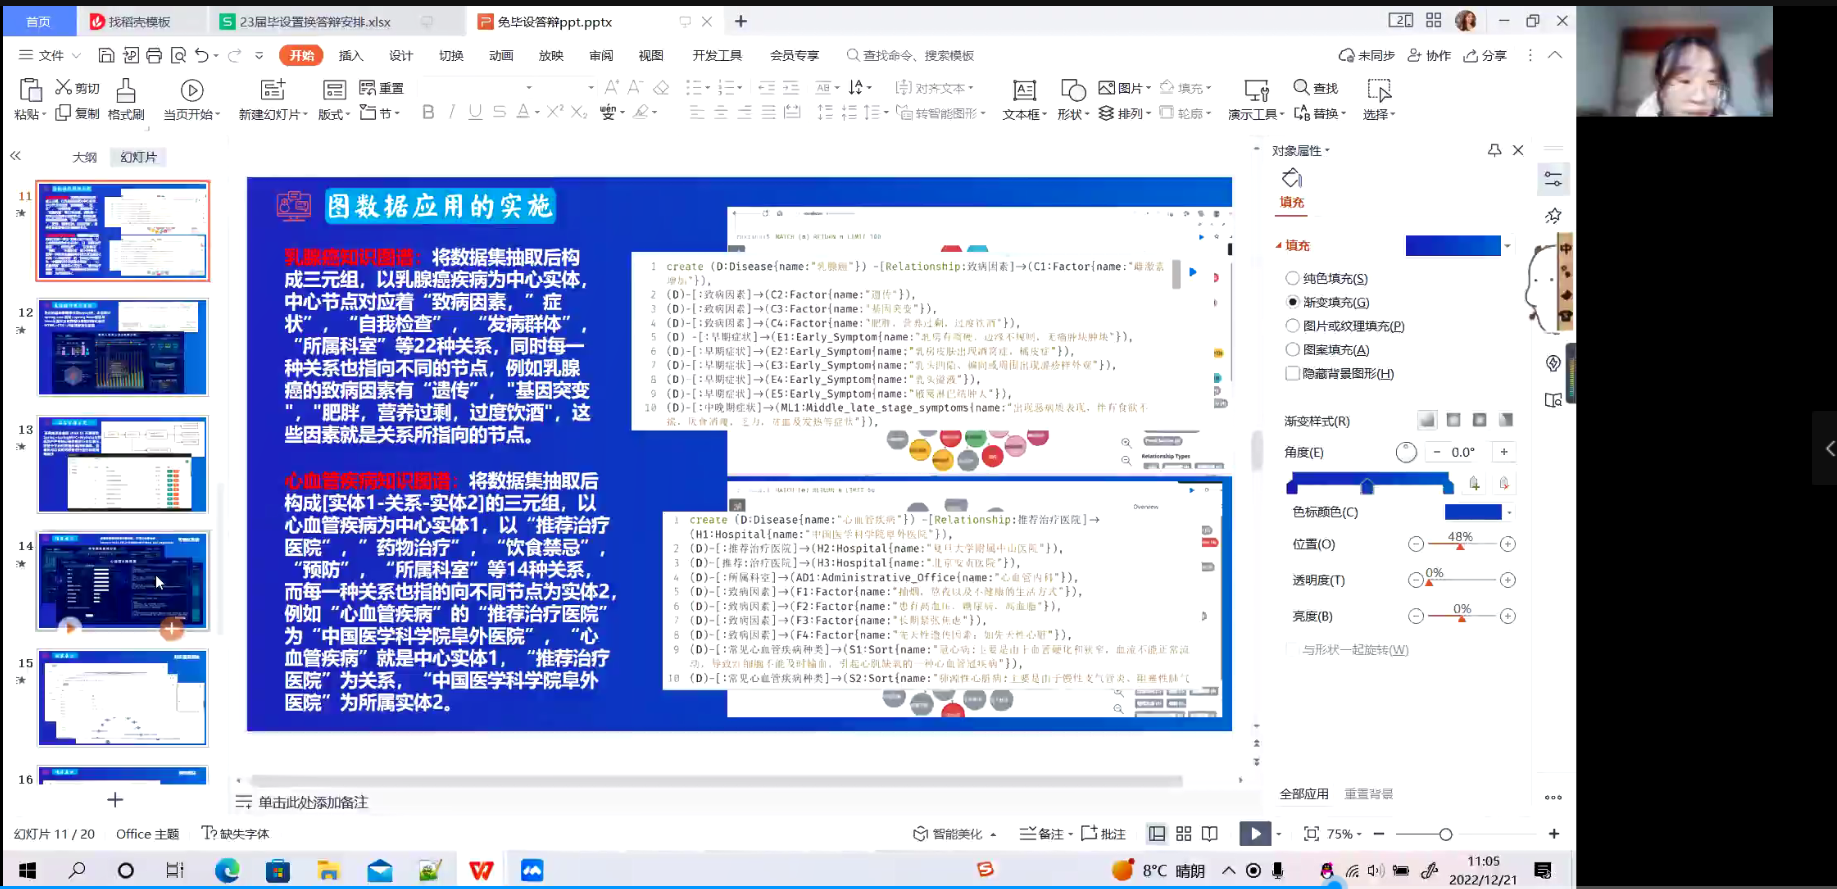Switch to the Review (审阅) ribbon tab
Screen dimensions: 1837x889
pos(601,56)
